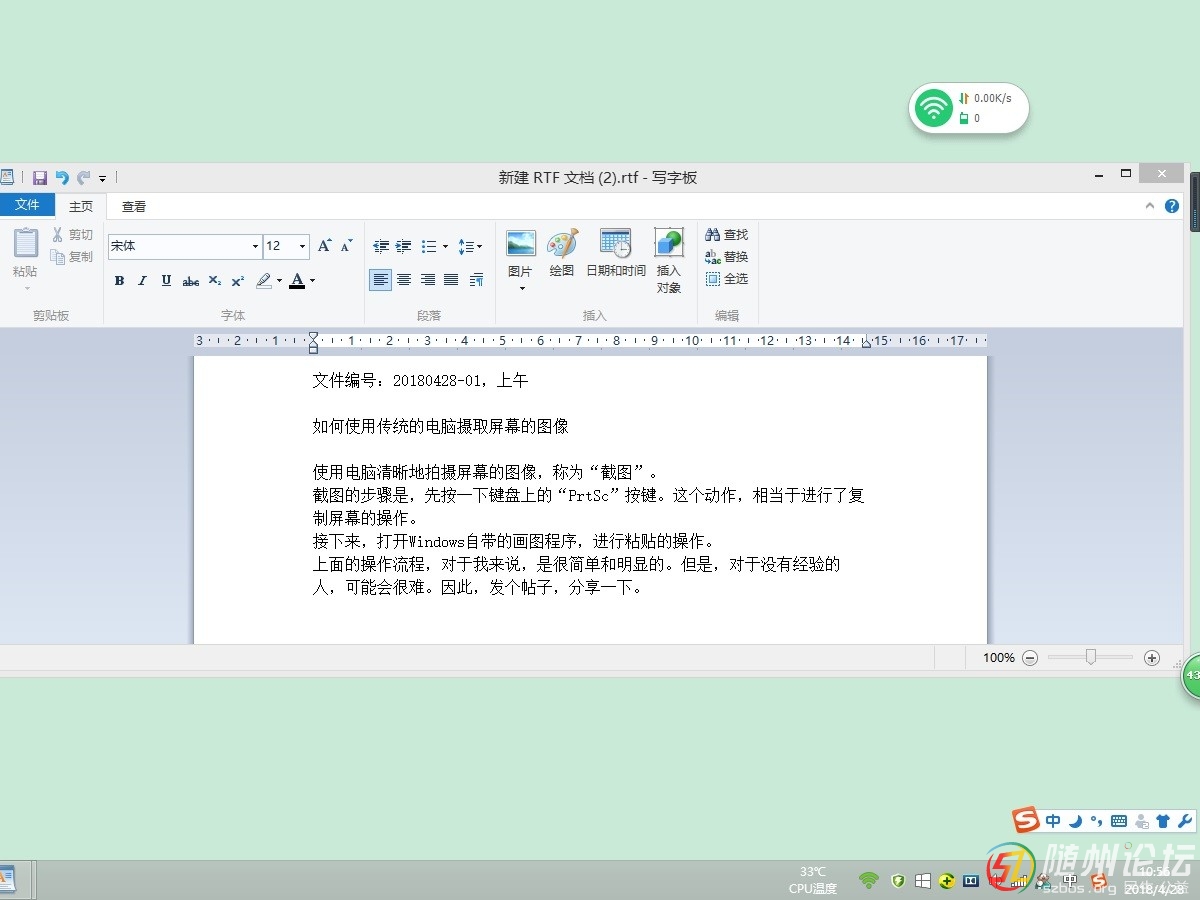The width and height of the screenshot is (1200, 900).
Task: Switch to the 查看 (View) tab
Action: (134, 207)
